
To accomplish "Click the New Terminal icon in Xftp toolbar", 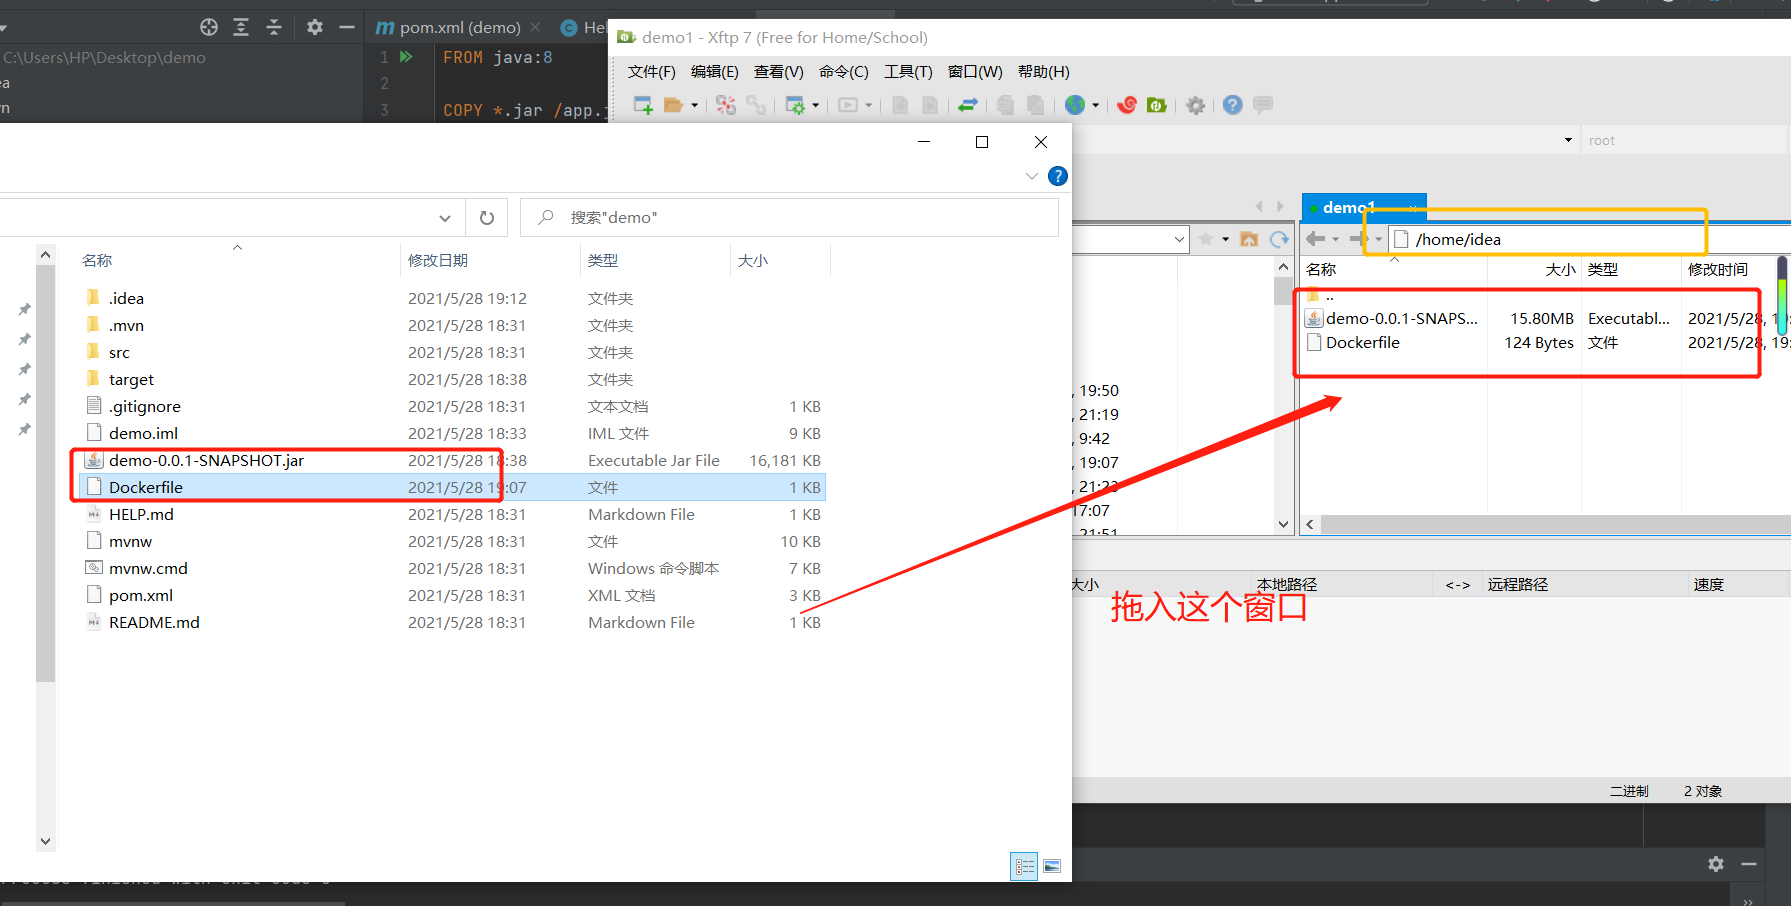I will [848, 105].
